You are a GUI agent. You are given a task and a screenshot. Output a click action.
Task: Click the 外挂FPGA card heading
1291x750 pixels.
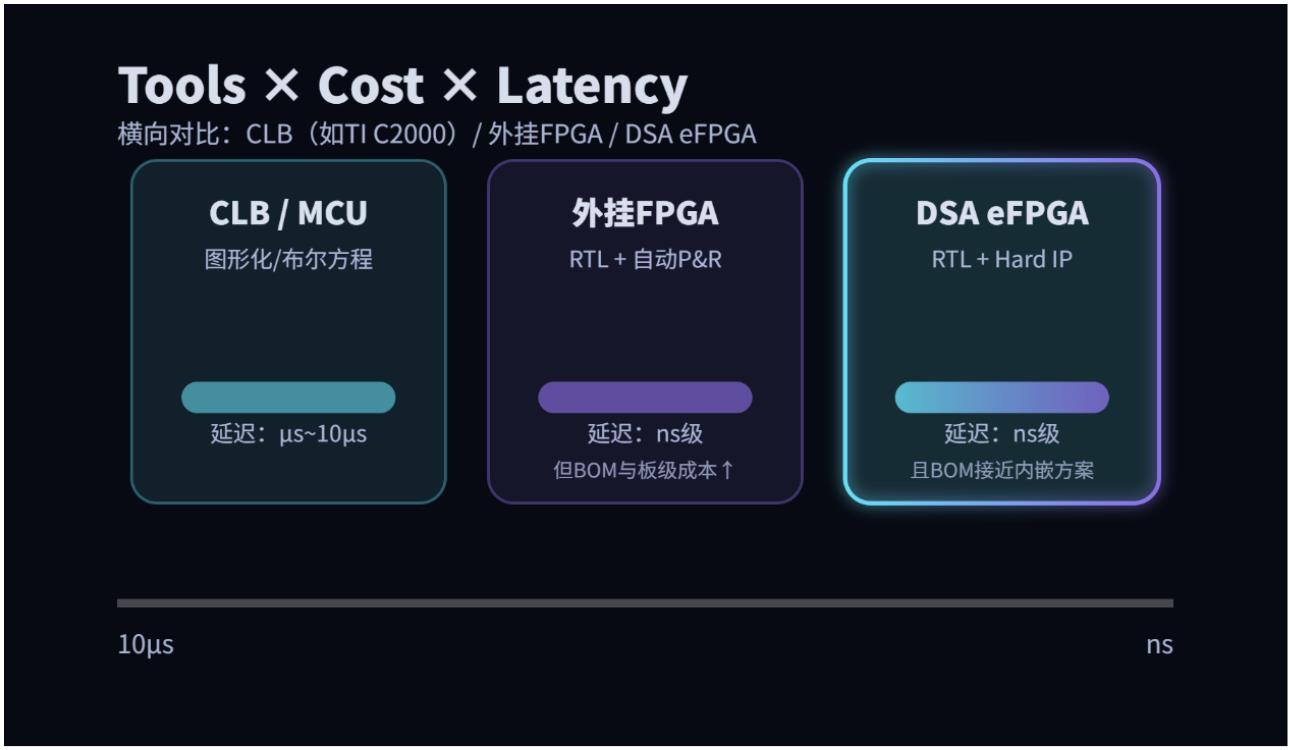point(645,213)
